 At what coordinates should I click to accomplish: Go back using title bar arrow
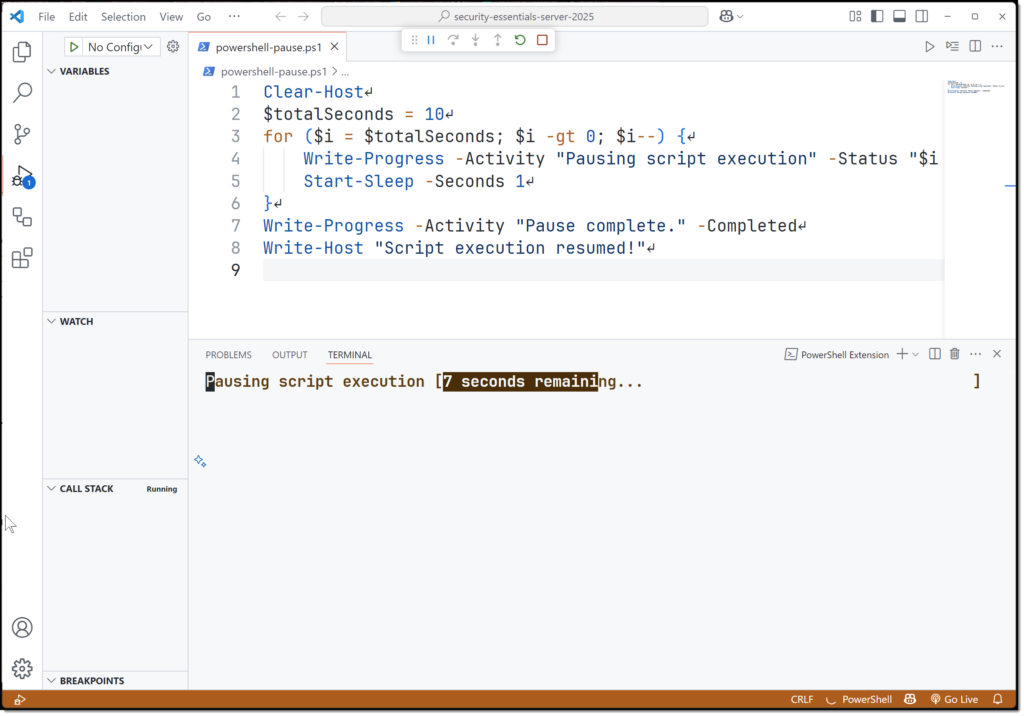281,16
